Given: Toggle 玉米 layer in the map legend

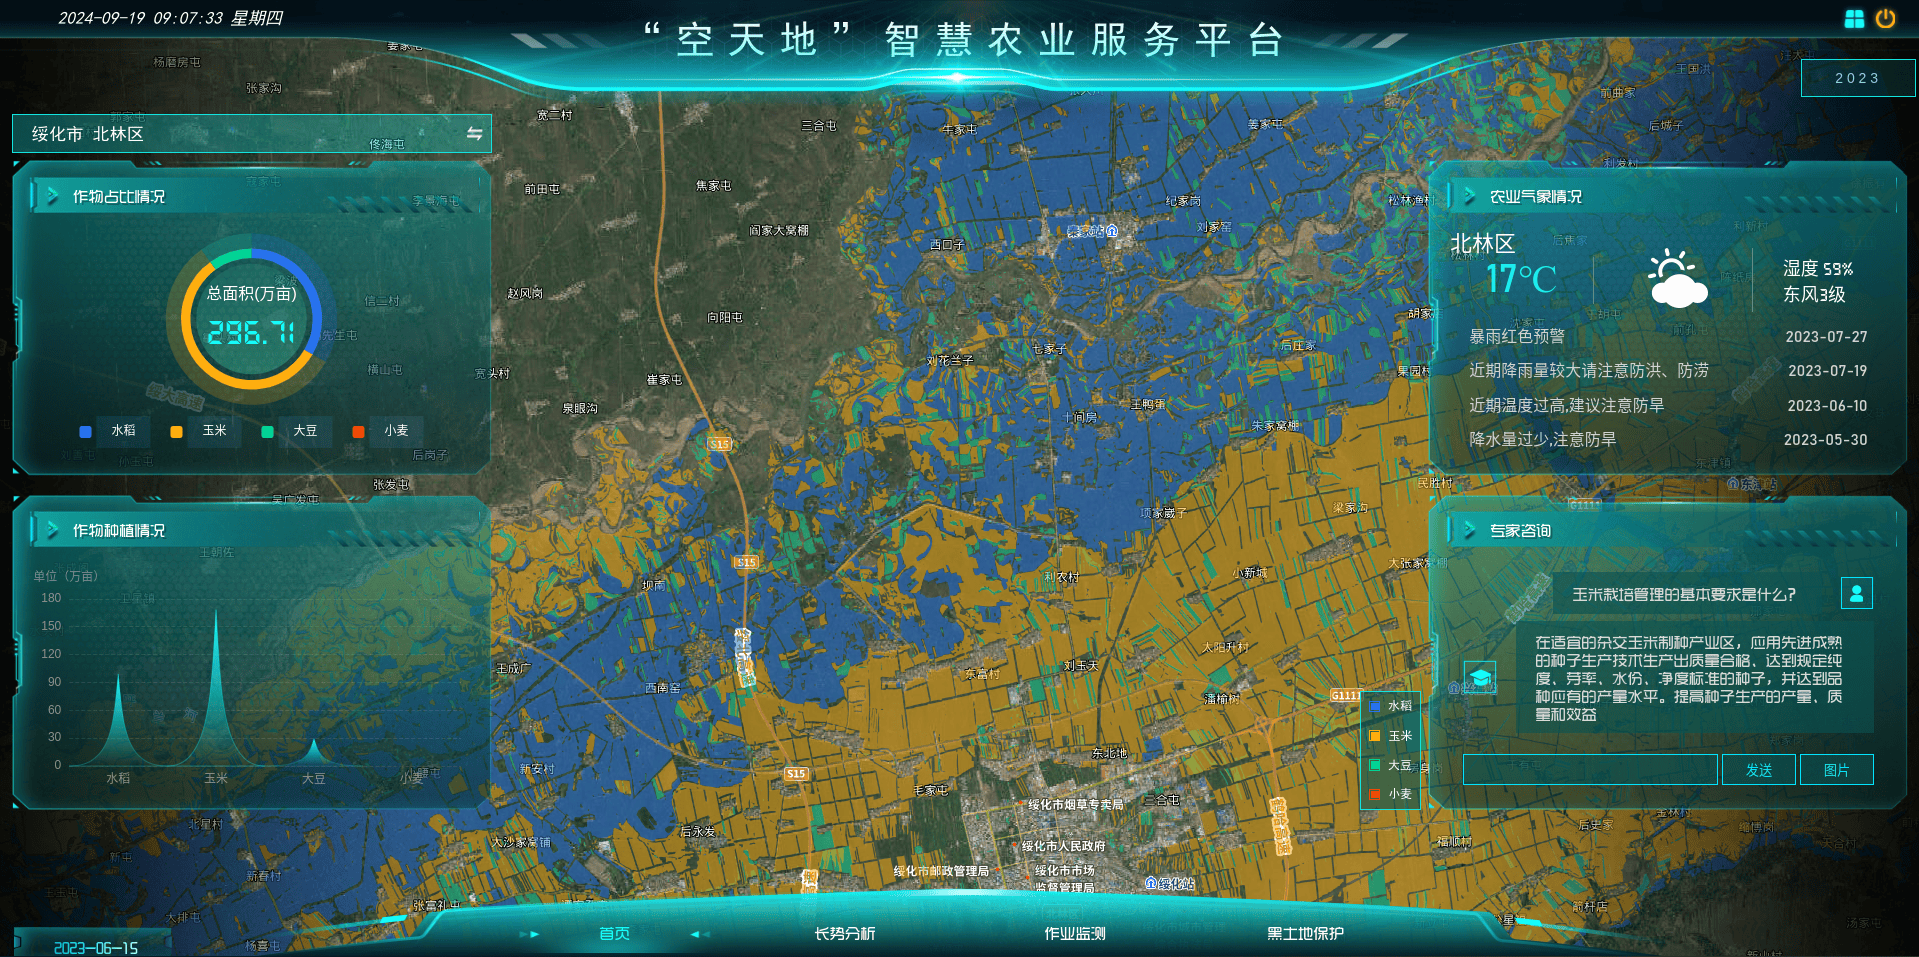Looking at the screenshot, I should pos(1391,736).
